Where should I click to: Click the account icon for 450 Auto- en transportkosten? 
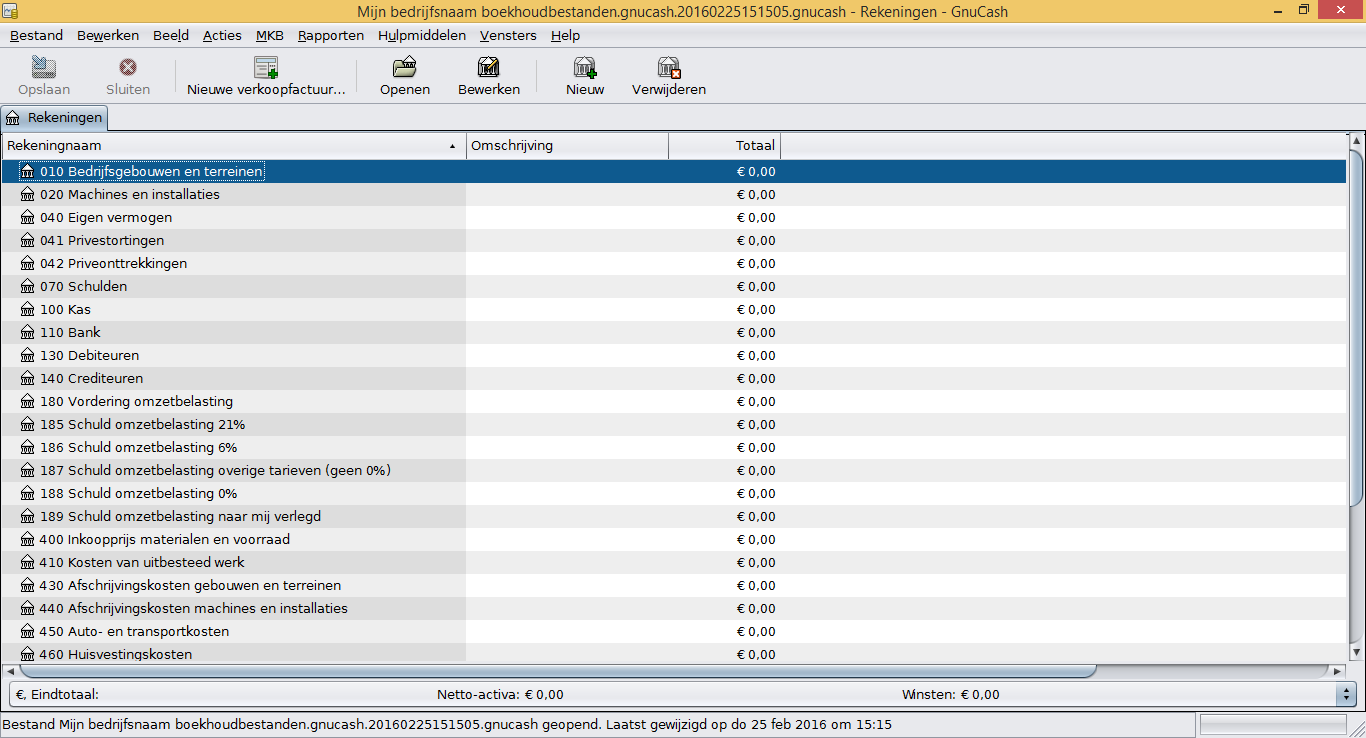(27, 632)
